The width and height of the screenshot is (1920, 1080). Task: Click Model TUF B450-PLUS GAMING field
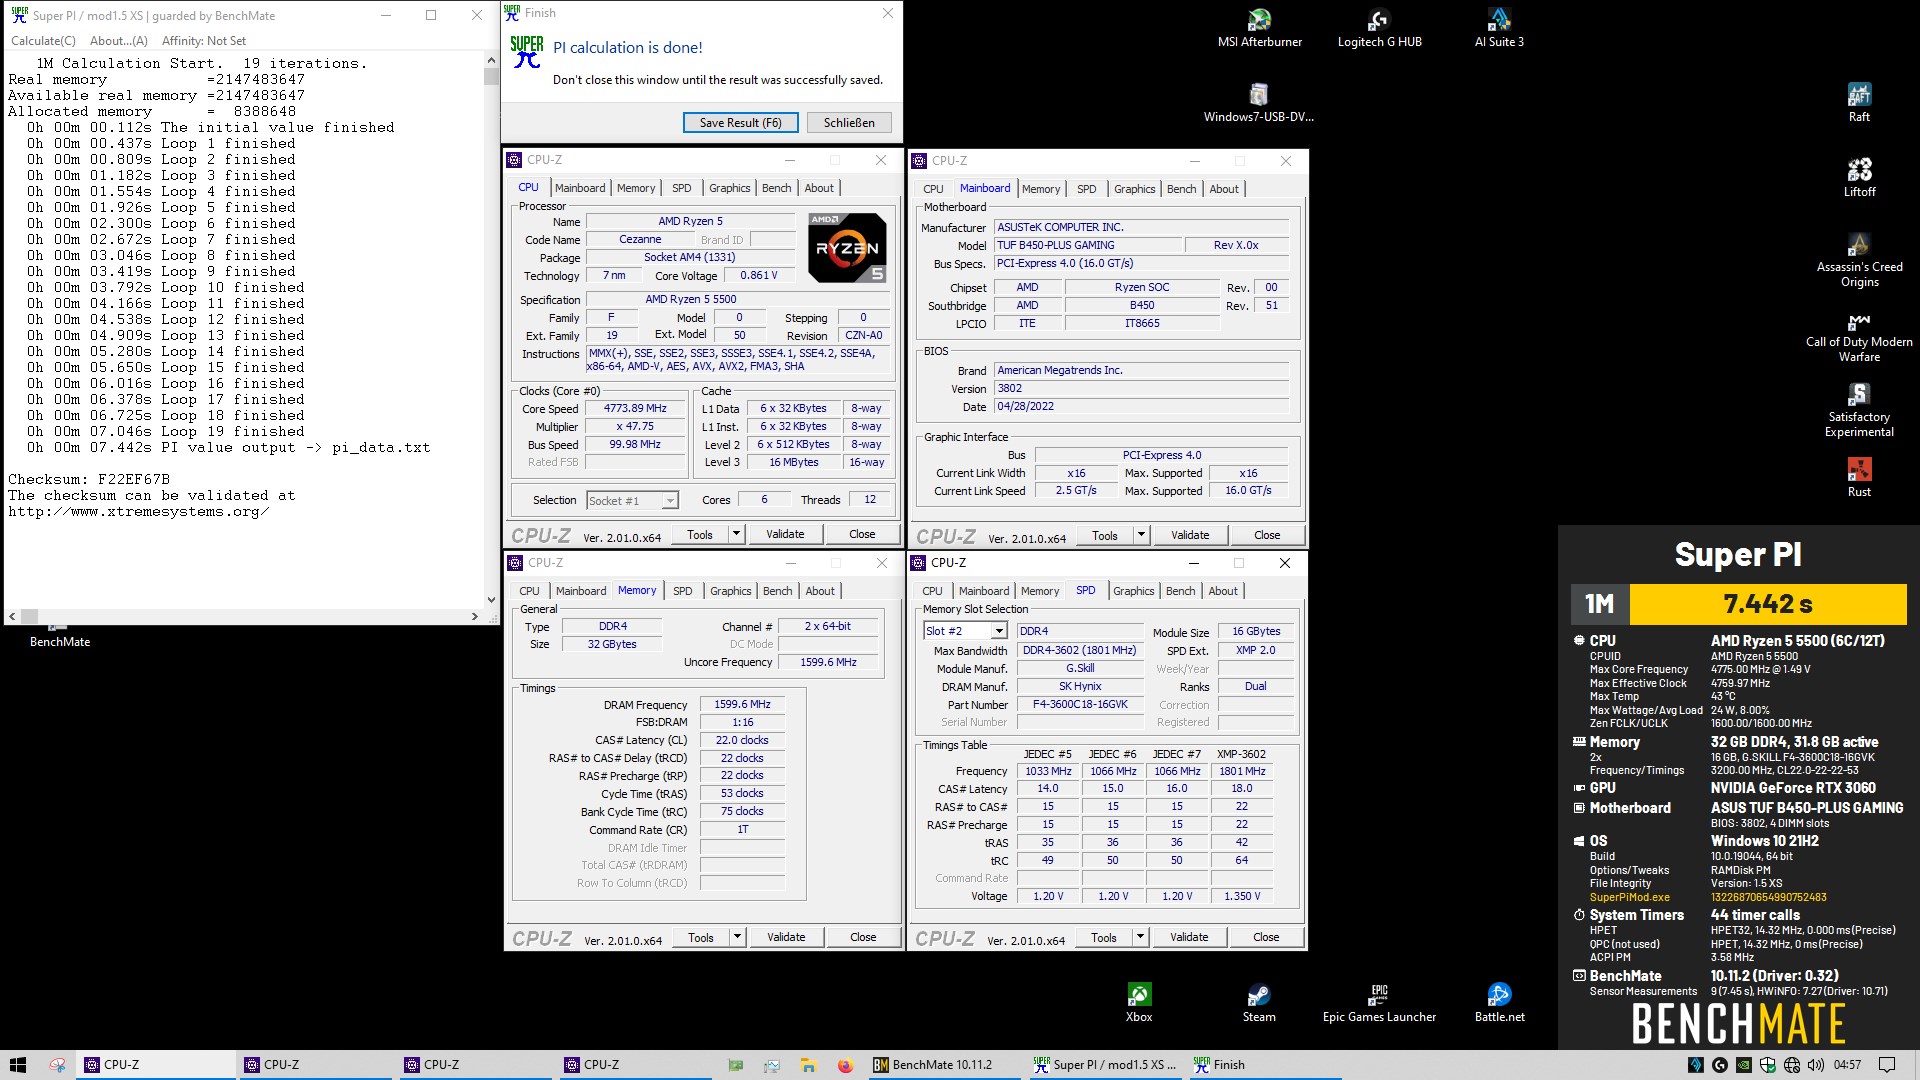click(1088, 245)
